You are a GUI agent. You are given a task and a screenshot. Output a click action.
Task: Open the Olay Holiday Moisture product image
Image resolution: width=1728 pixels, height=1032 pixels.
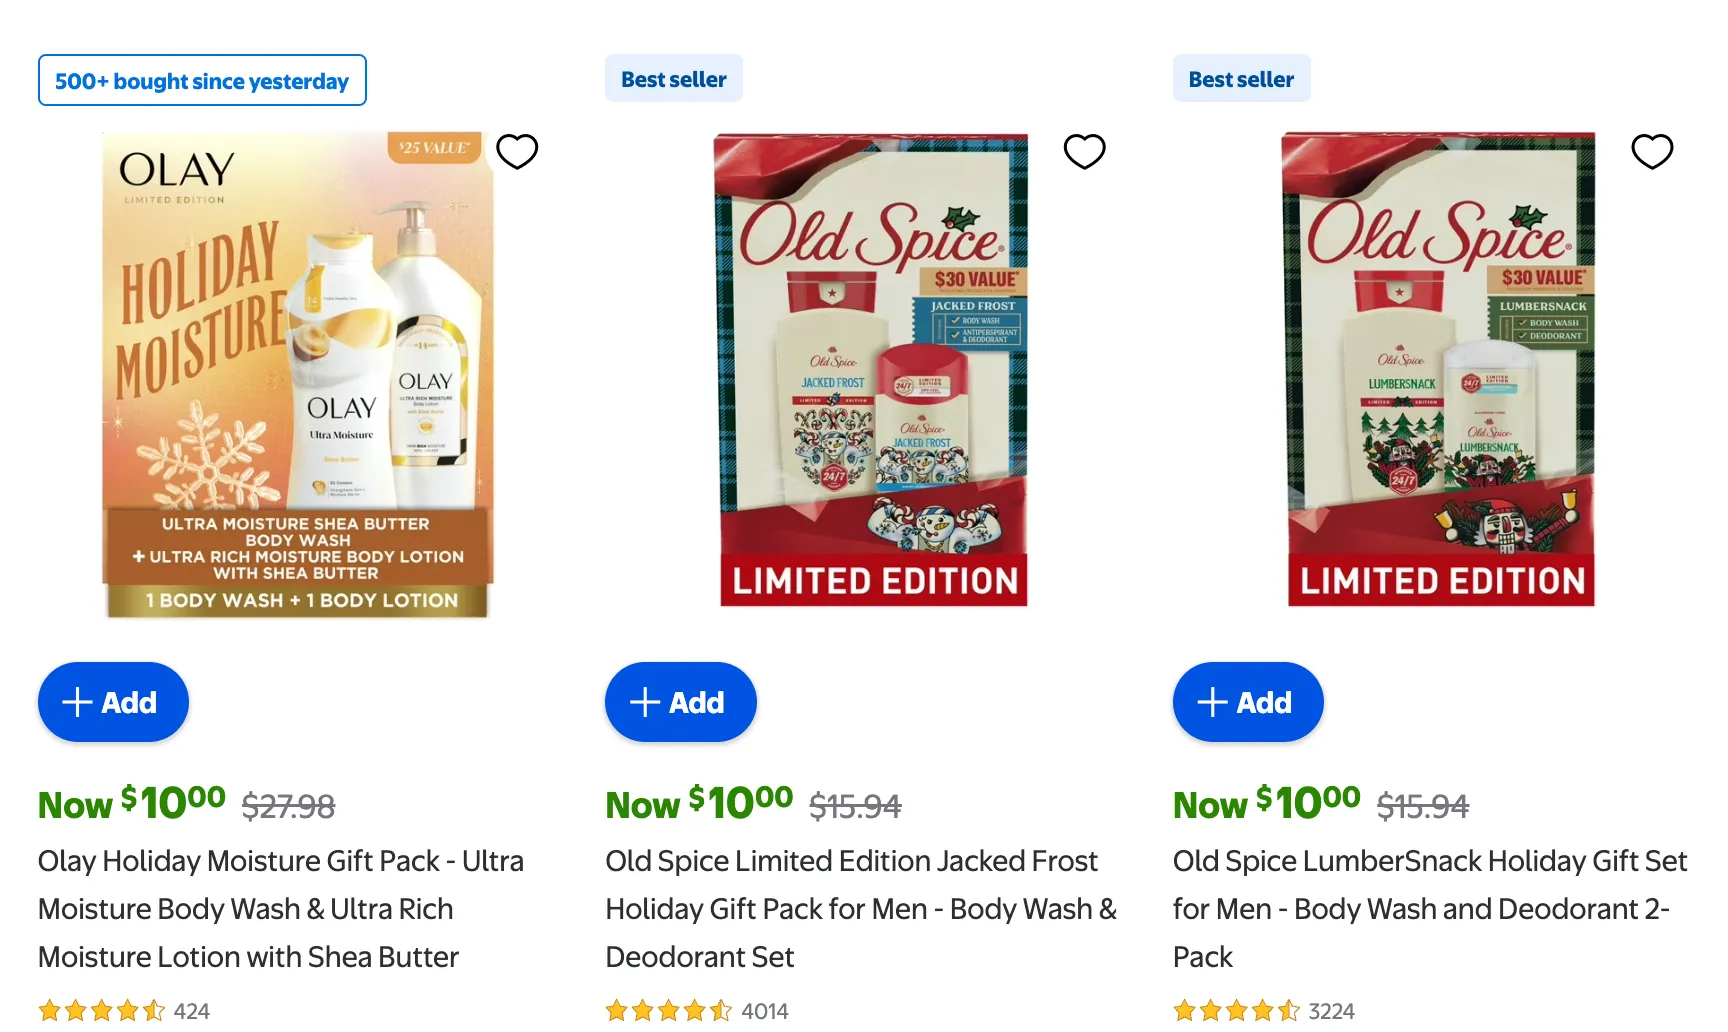click(x=297, y=375)
